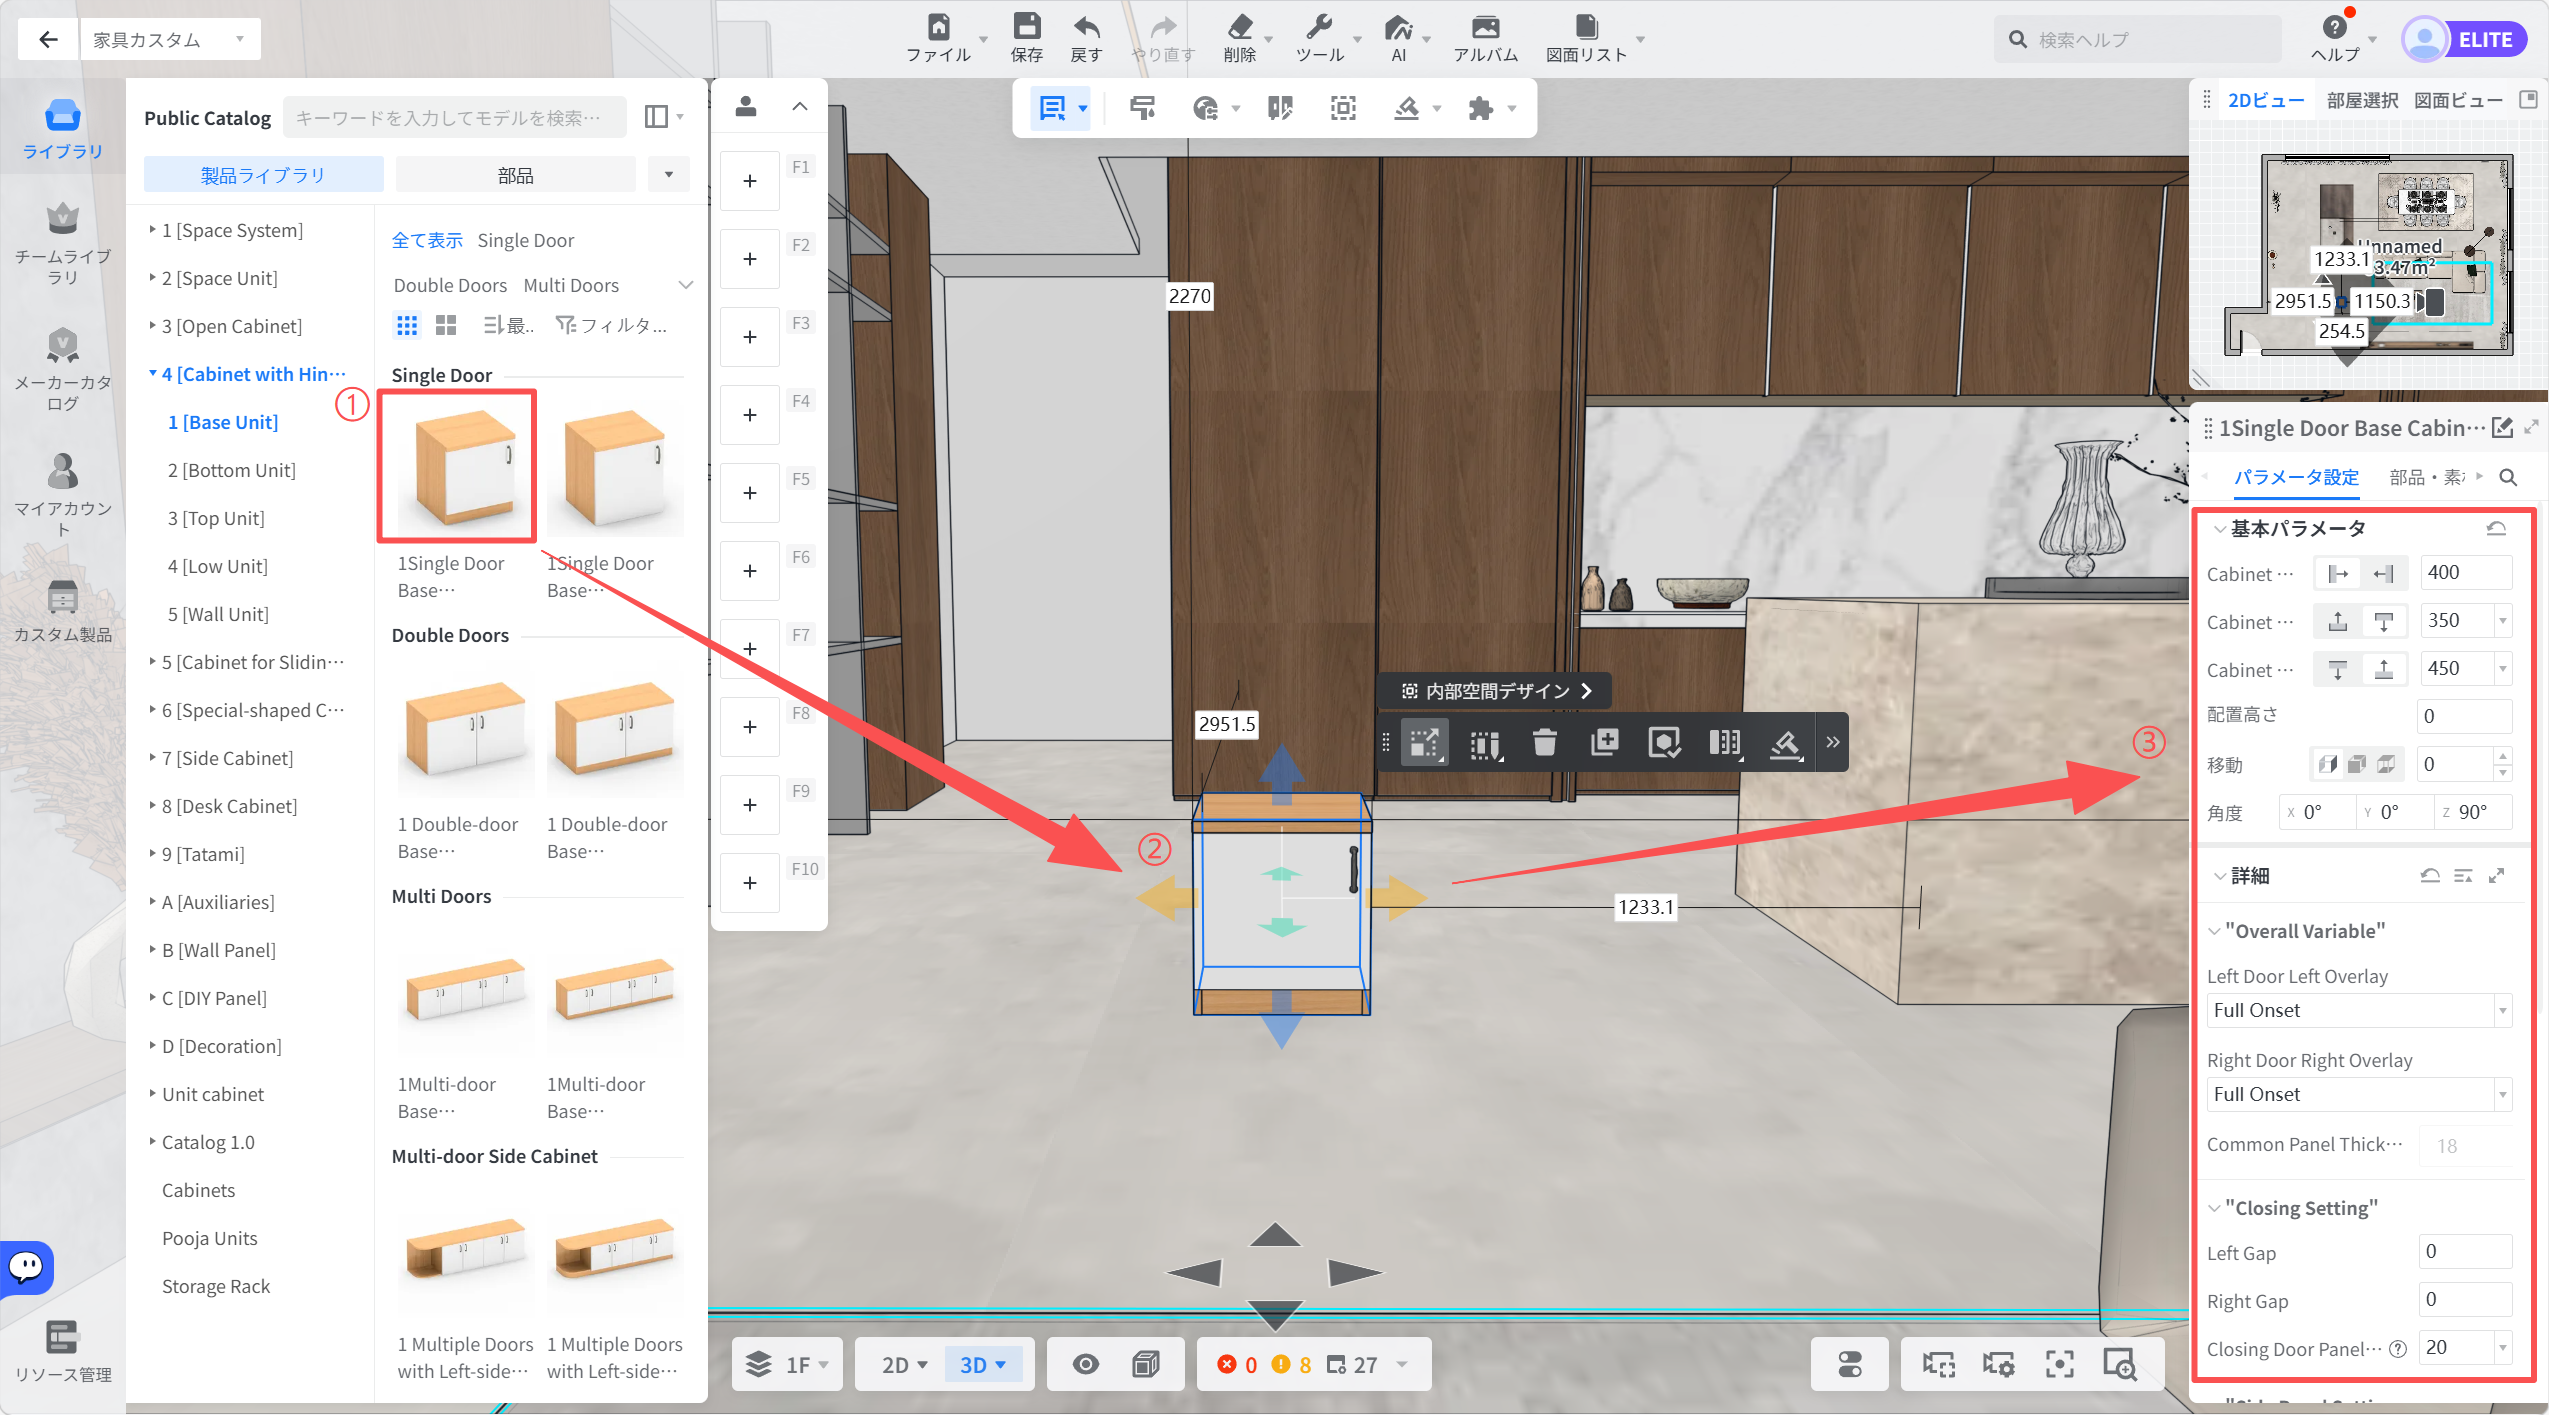Screen dimensions: 2549x1415
Task: Click the catalog keyword search field
Action: (455, 117)
